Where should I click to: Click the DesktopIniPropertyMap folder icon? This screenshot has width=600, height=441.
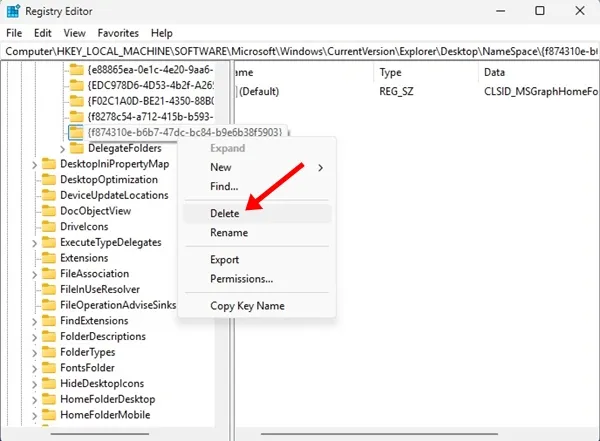click(49, 163)
